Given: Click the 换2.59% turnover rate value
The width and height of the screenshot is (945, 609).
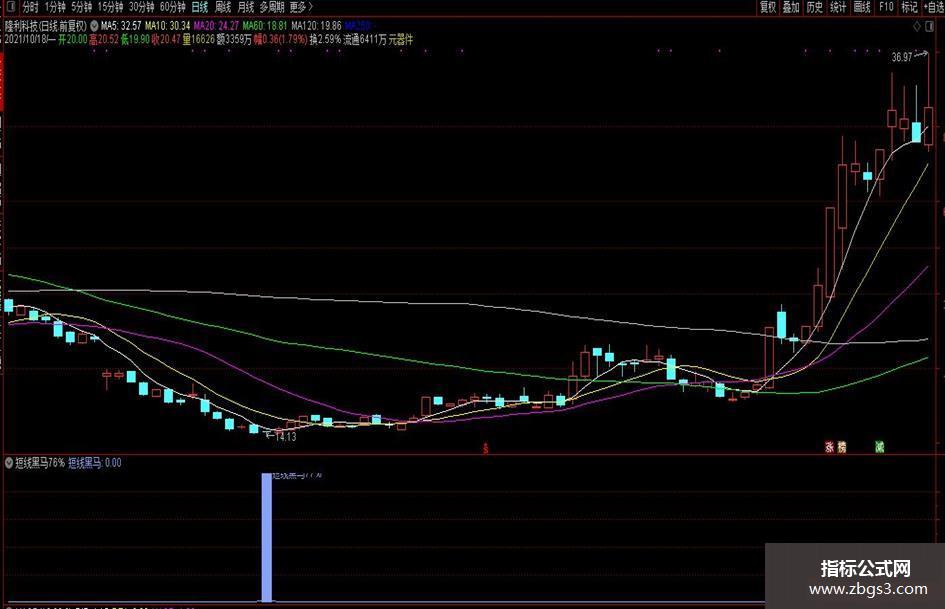Looking at the screenshot, I should coord(325,39).
